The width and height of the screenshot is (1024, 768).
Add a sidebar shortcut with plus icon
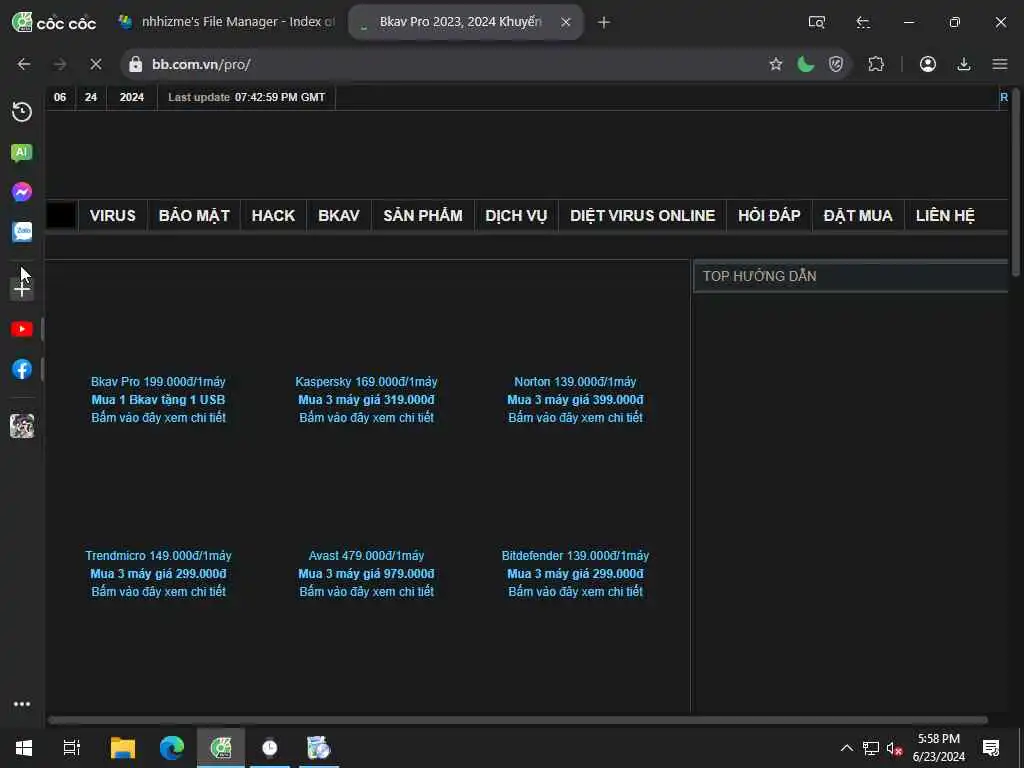(x=22, y=289)
